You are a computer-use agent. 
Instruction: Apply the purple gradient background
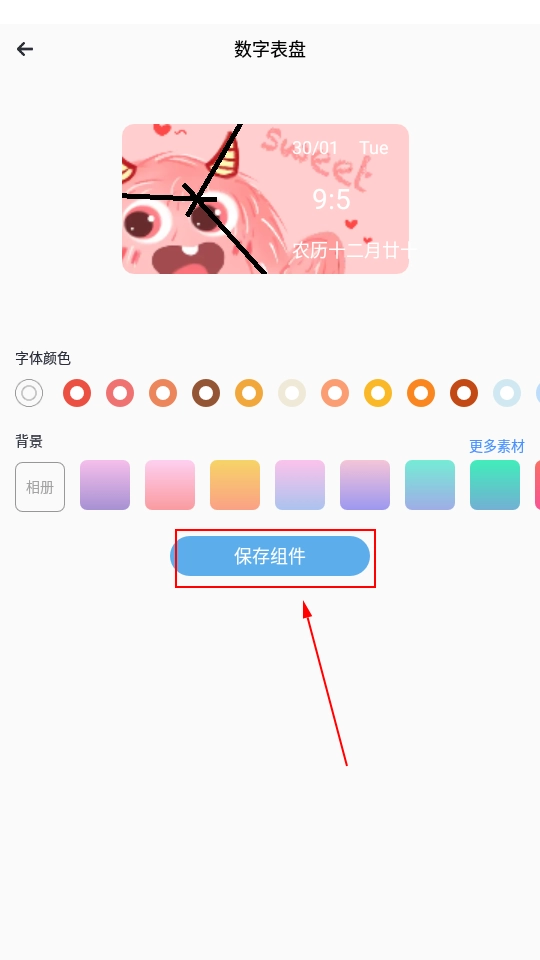105,485
